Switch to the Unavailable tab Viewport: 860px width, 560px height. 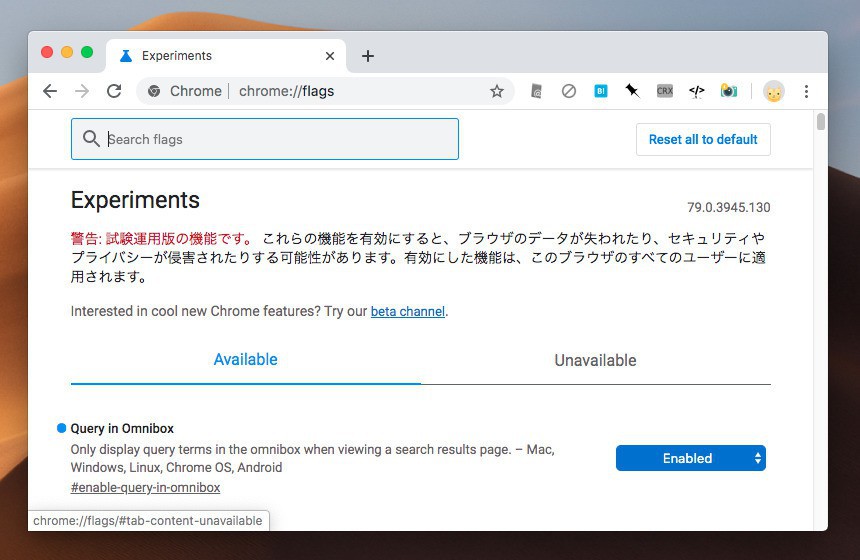tap(595, 360)
